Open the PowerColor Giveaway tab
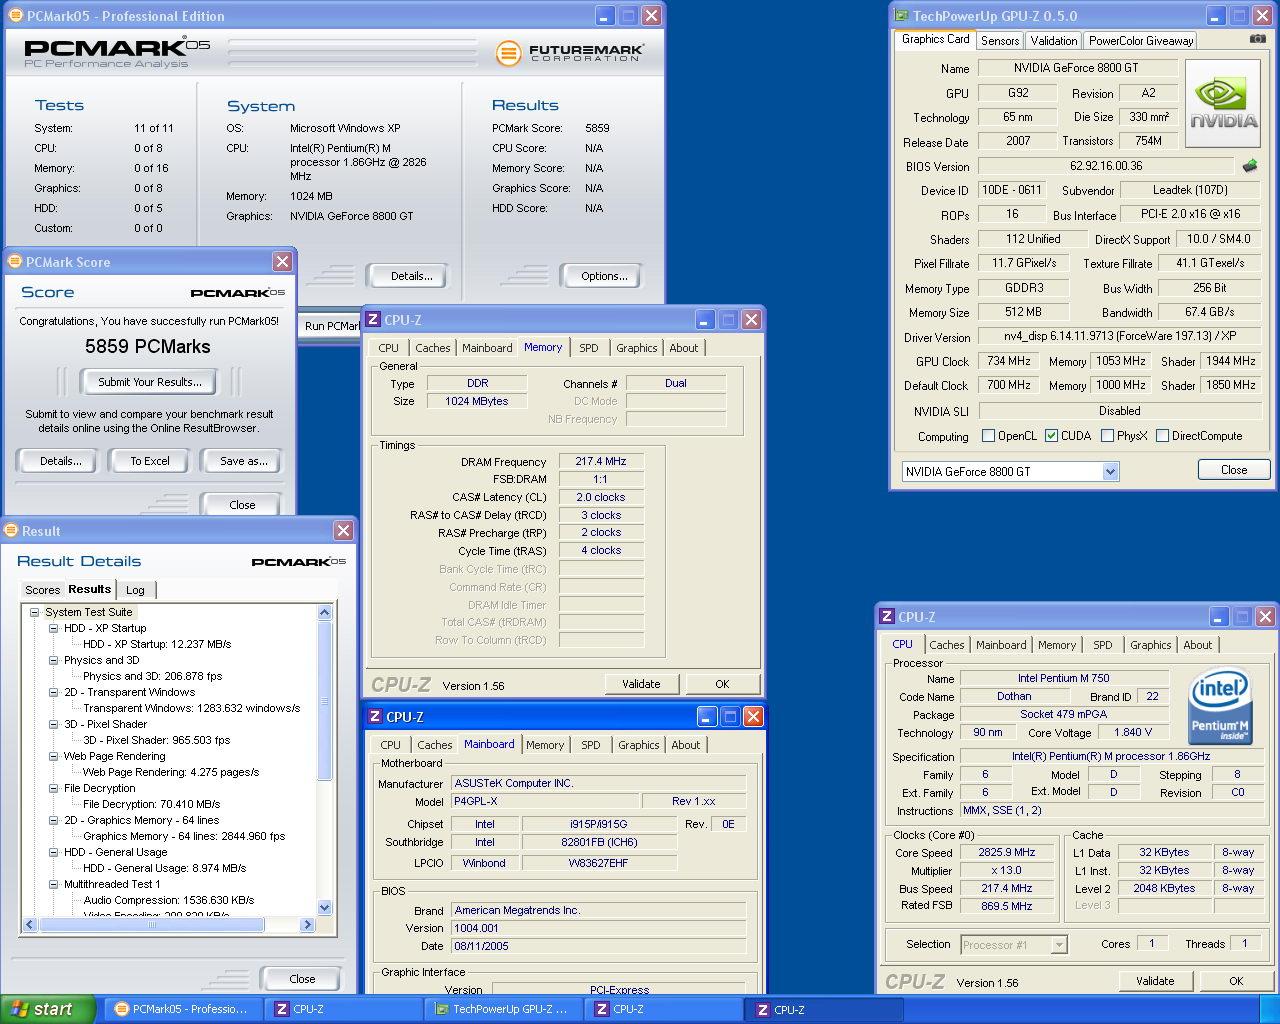 (1141, 40)
